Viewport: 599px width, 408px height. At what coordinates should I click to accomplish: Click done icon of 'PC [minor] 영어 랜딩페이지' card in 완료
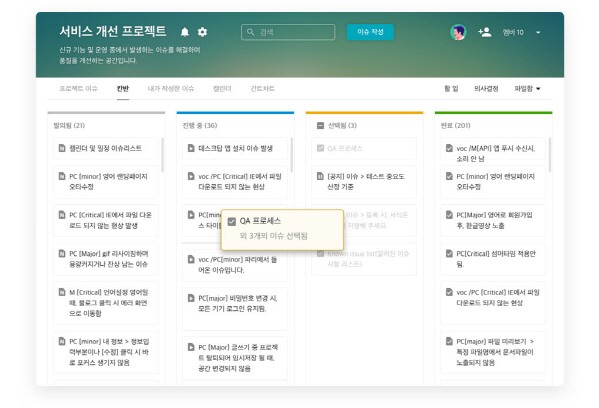coord(449,176)
